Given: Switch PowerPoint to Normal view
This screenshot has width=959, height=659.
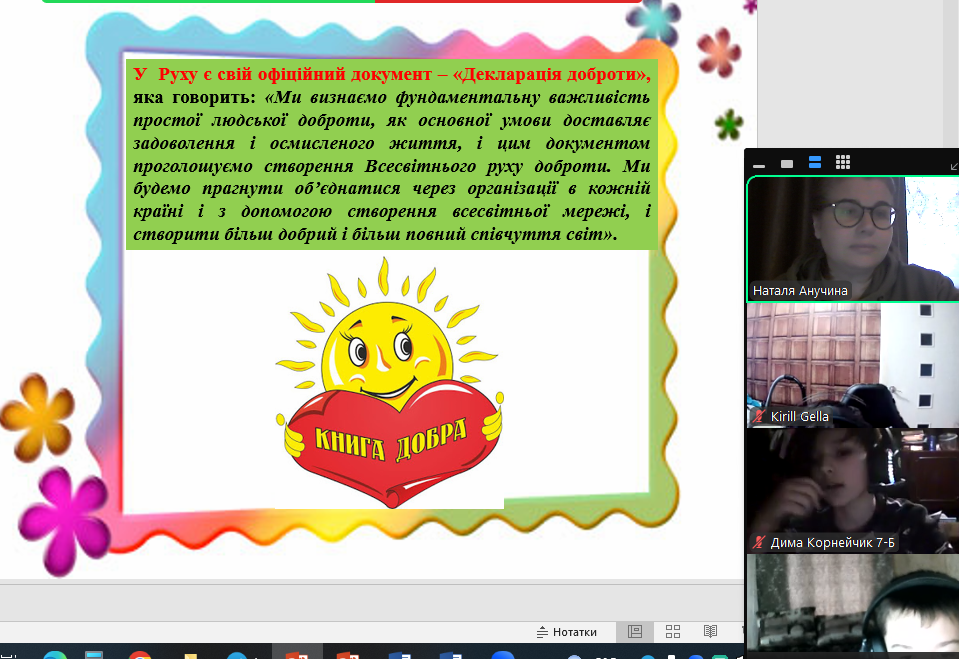Looking at the screenshot, I should pyautogui.click(x=635, y=631).
